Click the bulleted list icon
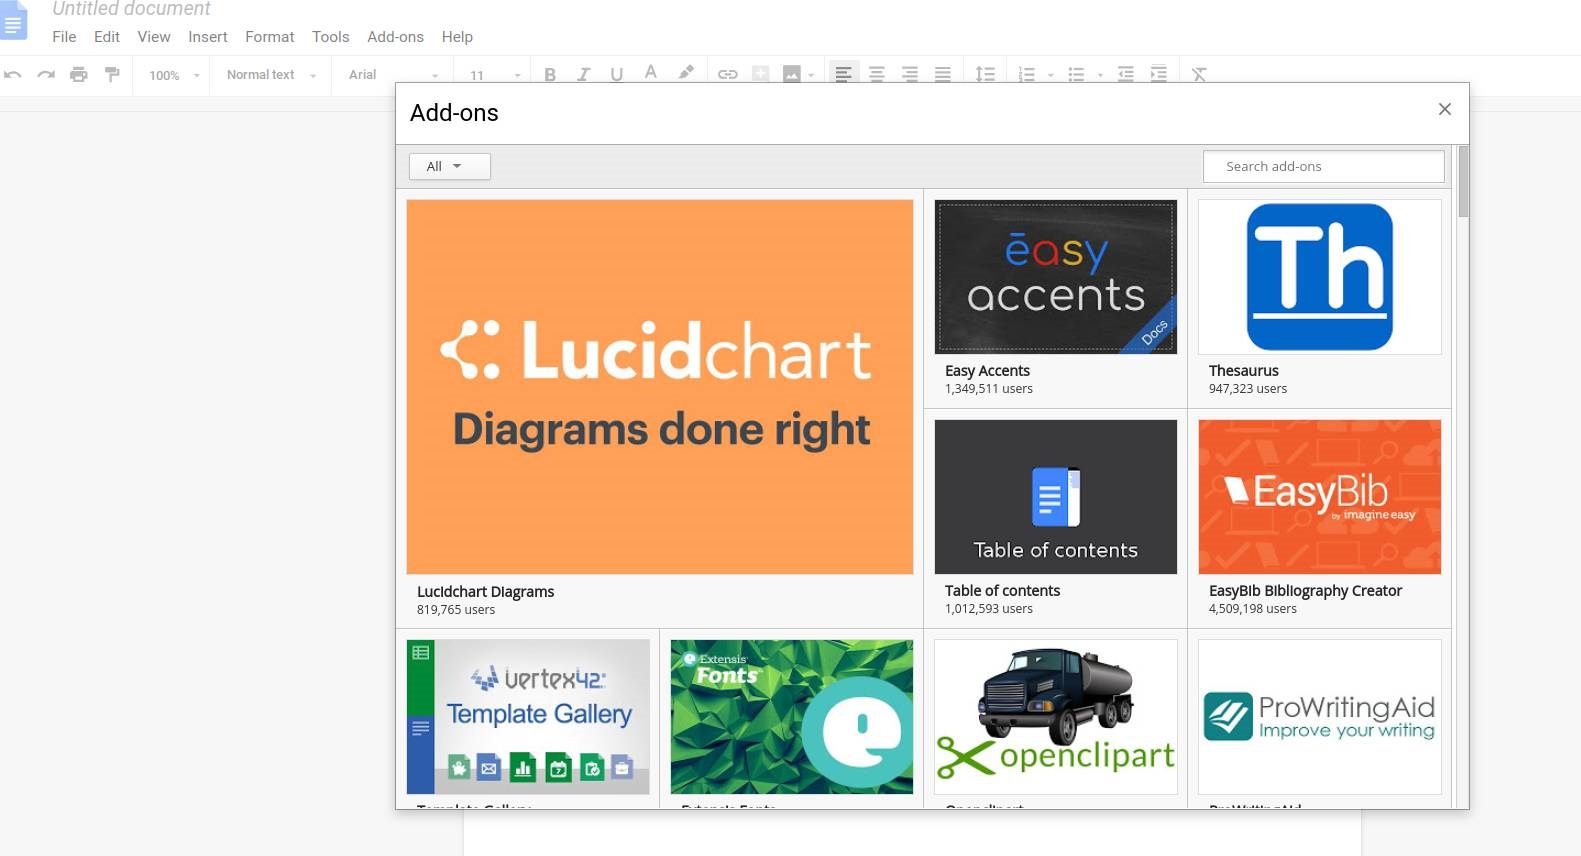The image size is (1581, 856). (1076, 74)
